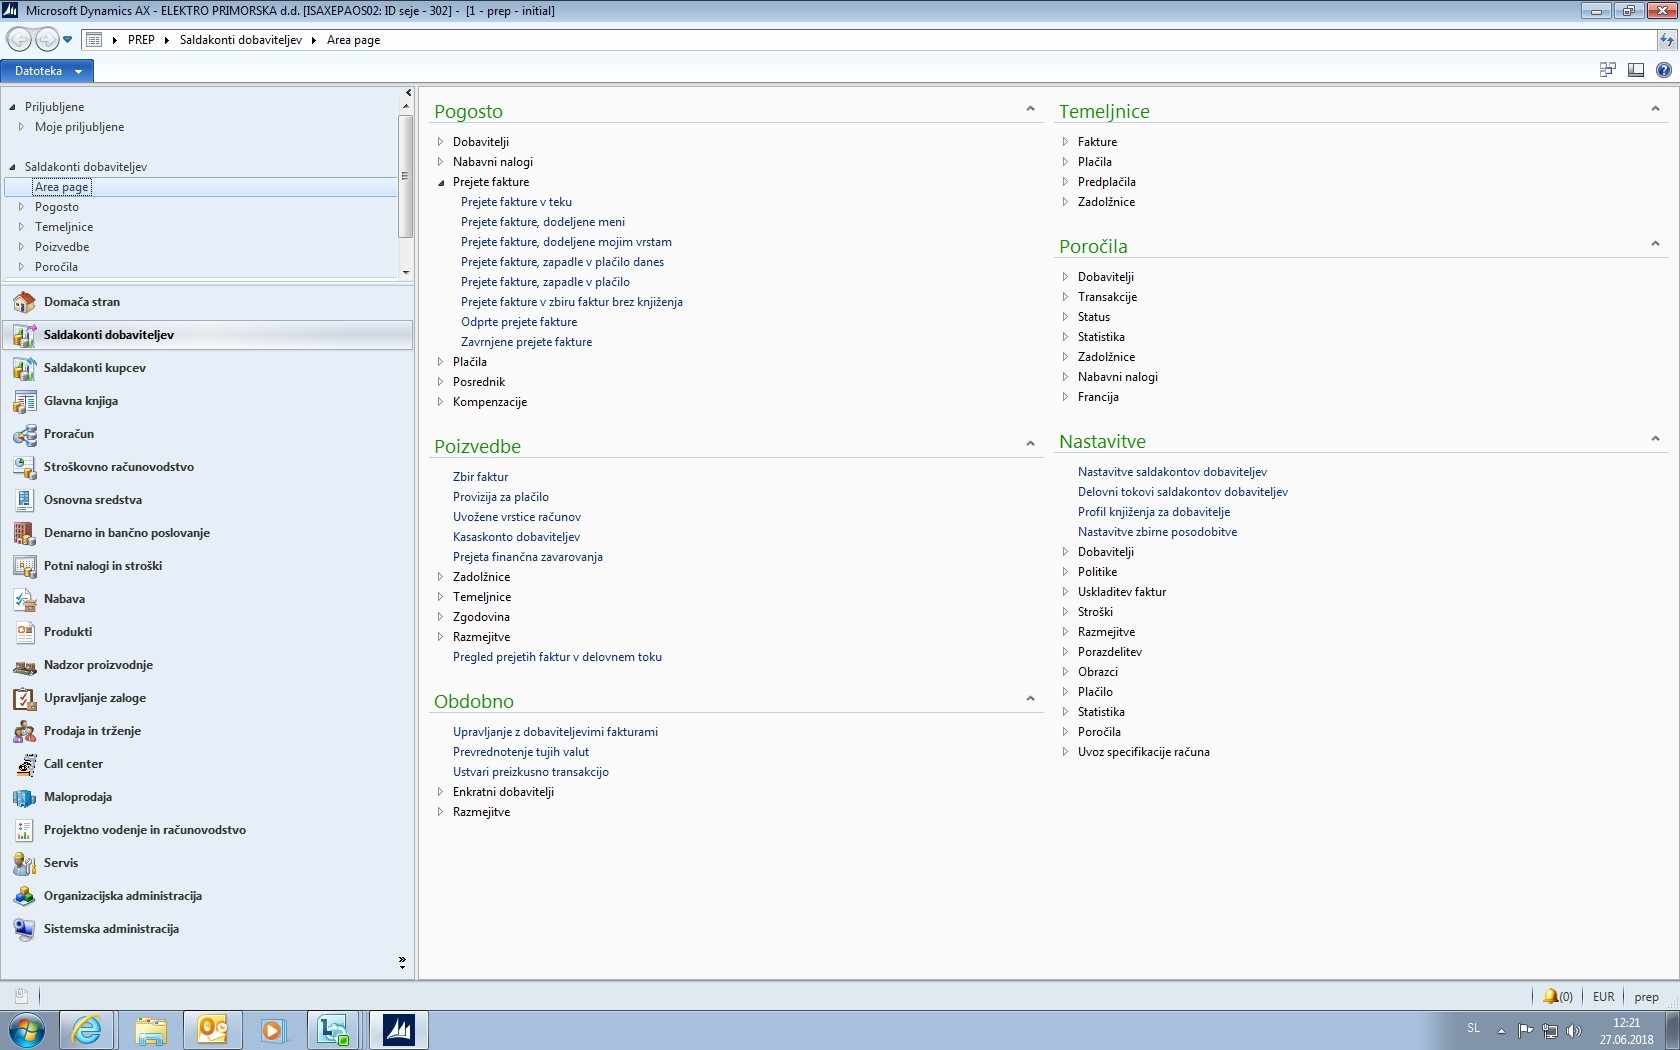
Task: Open Saldakonti kupcev module icon
Action: point(24,368)
